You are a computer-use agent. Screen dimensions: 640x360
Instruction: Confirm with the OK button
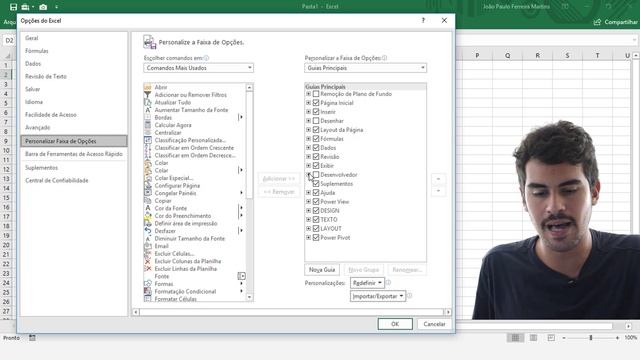tap(395, 324)
